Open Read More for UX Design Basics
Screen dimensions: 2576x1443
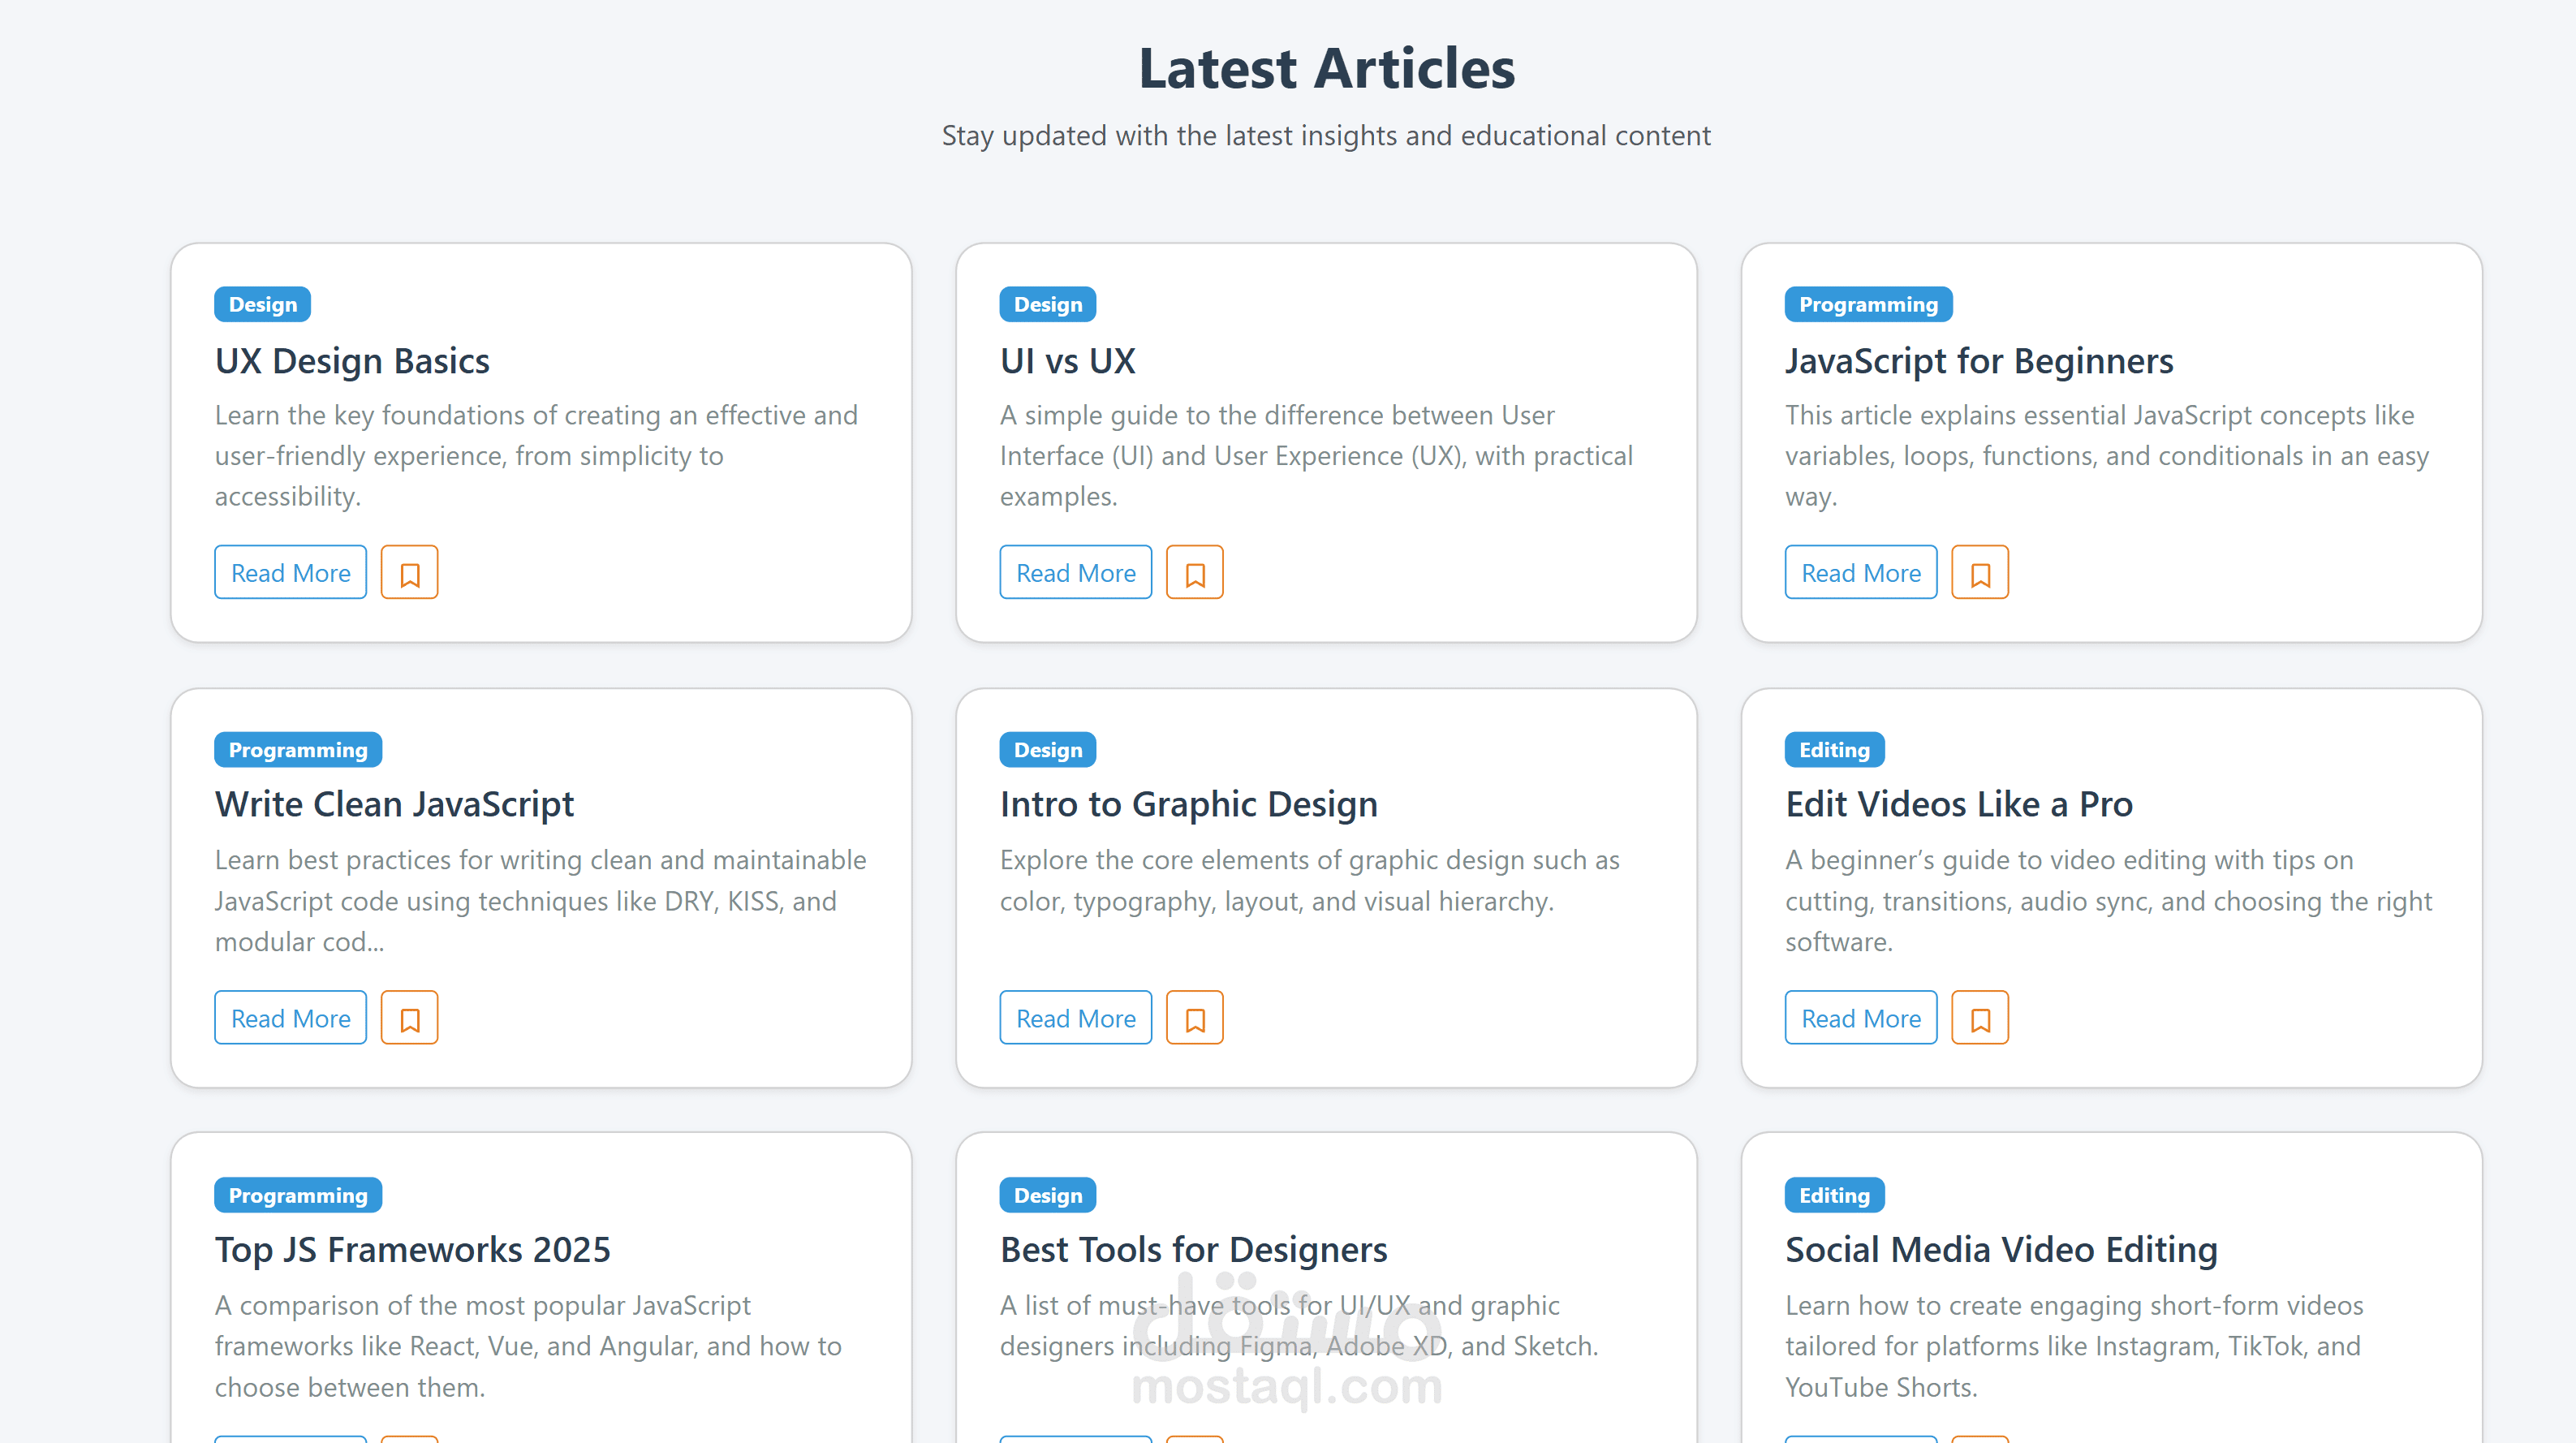(x=290, y=573)
